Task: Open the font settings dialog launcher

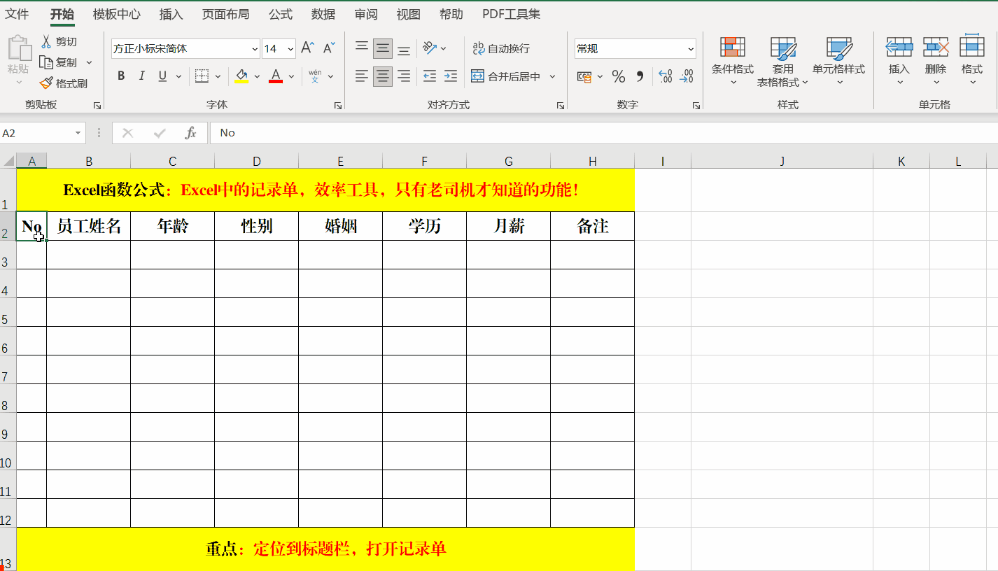Action: 338,106
